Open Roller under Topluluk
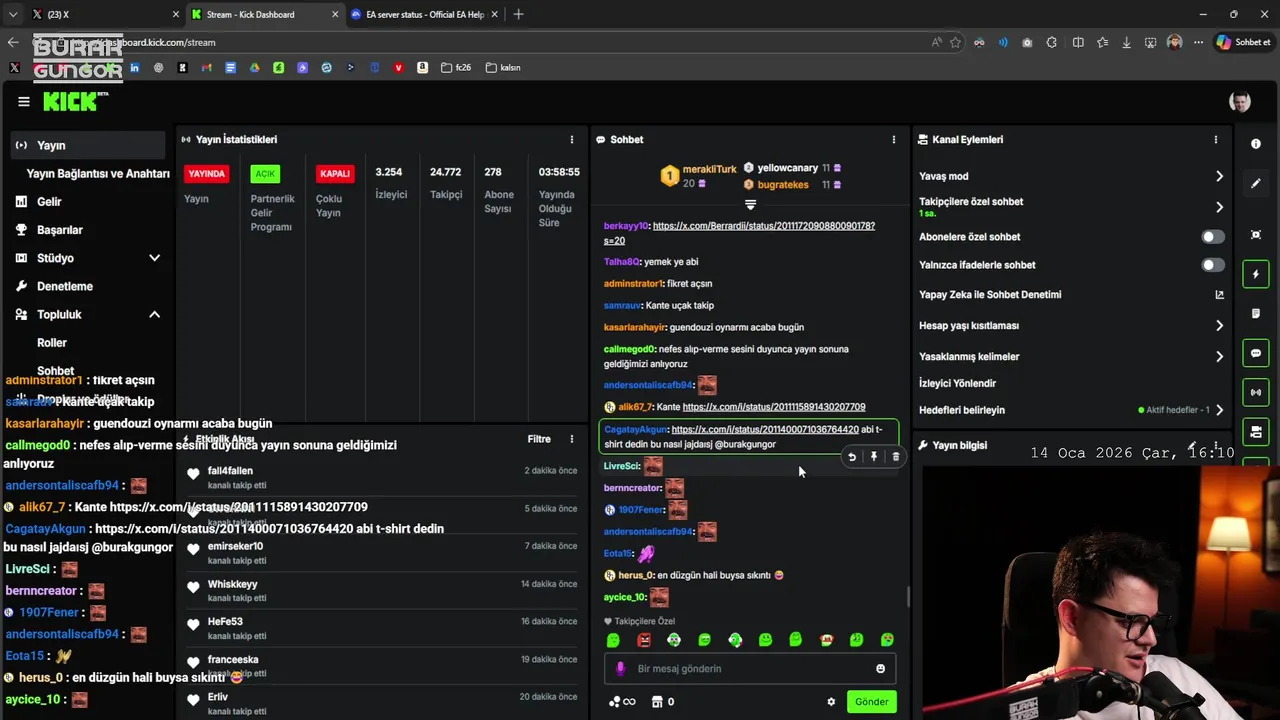 52,343
